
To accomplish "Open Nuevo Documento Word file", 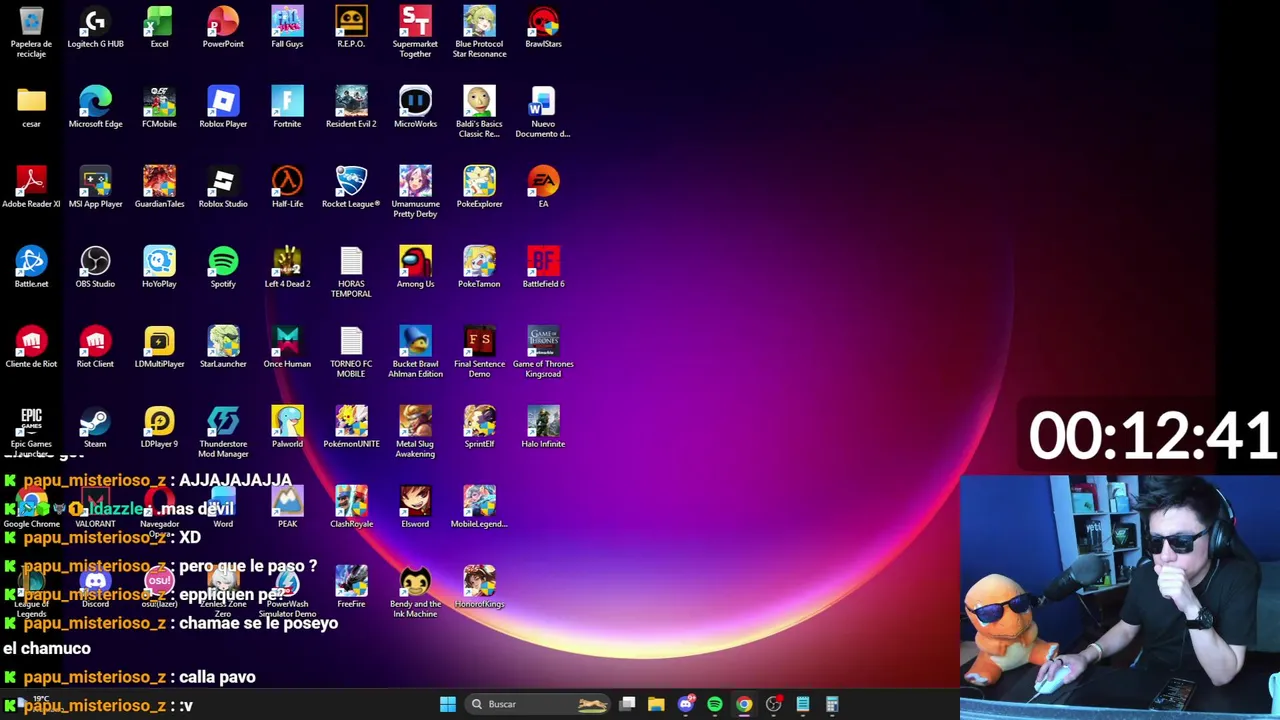I will (543, 112).
